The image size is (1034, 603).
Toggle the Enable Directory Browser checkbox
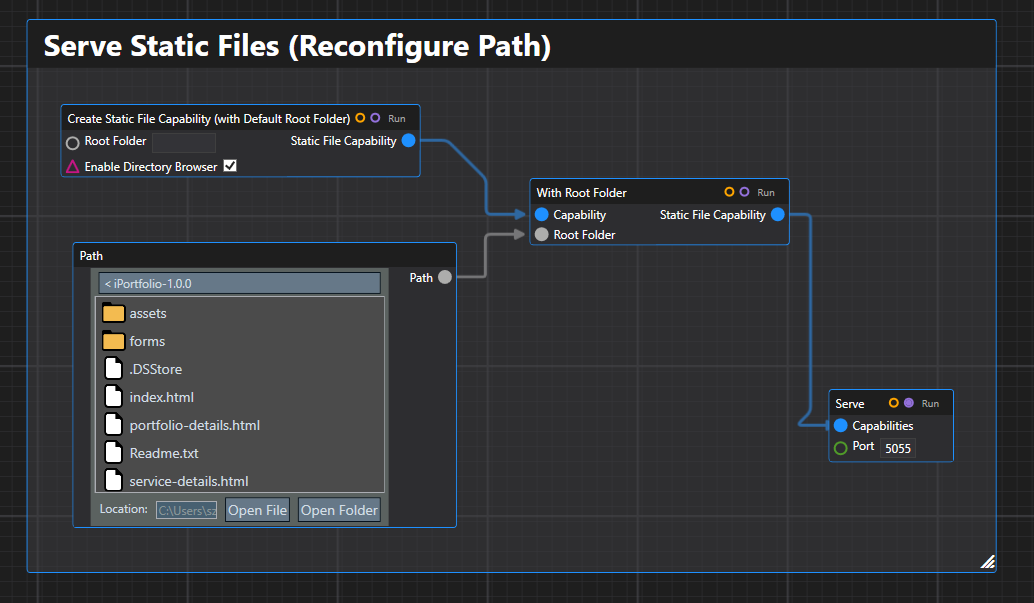click(230, 166)
